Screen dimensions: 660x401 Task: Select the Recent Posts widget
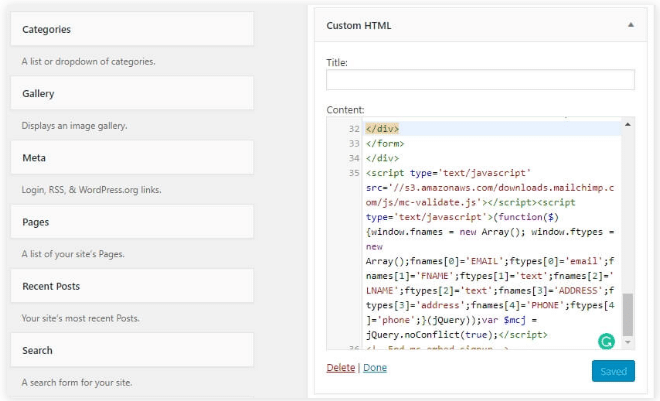click(132, 286)
